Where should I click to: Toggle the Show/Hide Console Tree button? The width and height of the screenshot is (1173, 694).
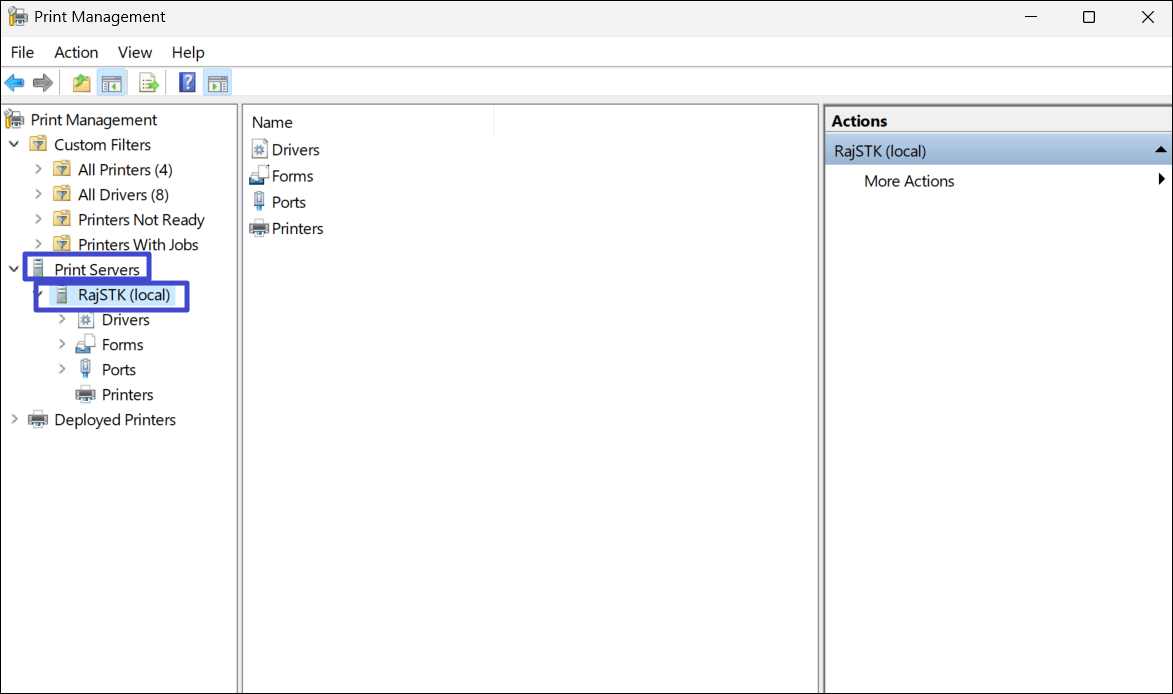[111, 83]
